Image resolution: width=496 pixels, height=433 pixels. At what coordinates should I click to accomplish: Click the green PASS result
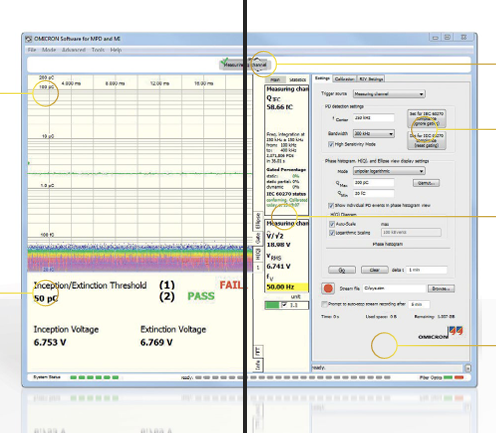tap(201, 296)
